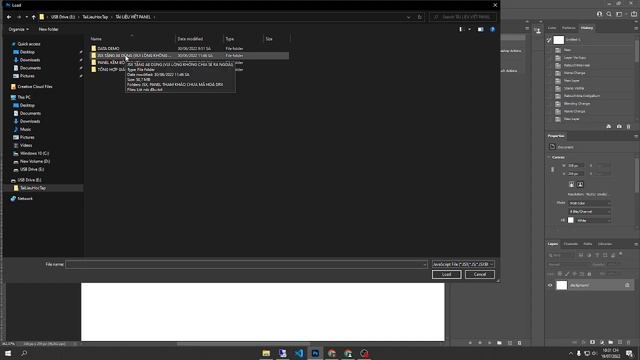Sort by Date modified column header

(x=190, y=39)
